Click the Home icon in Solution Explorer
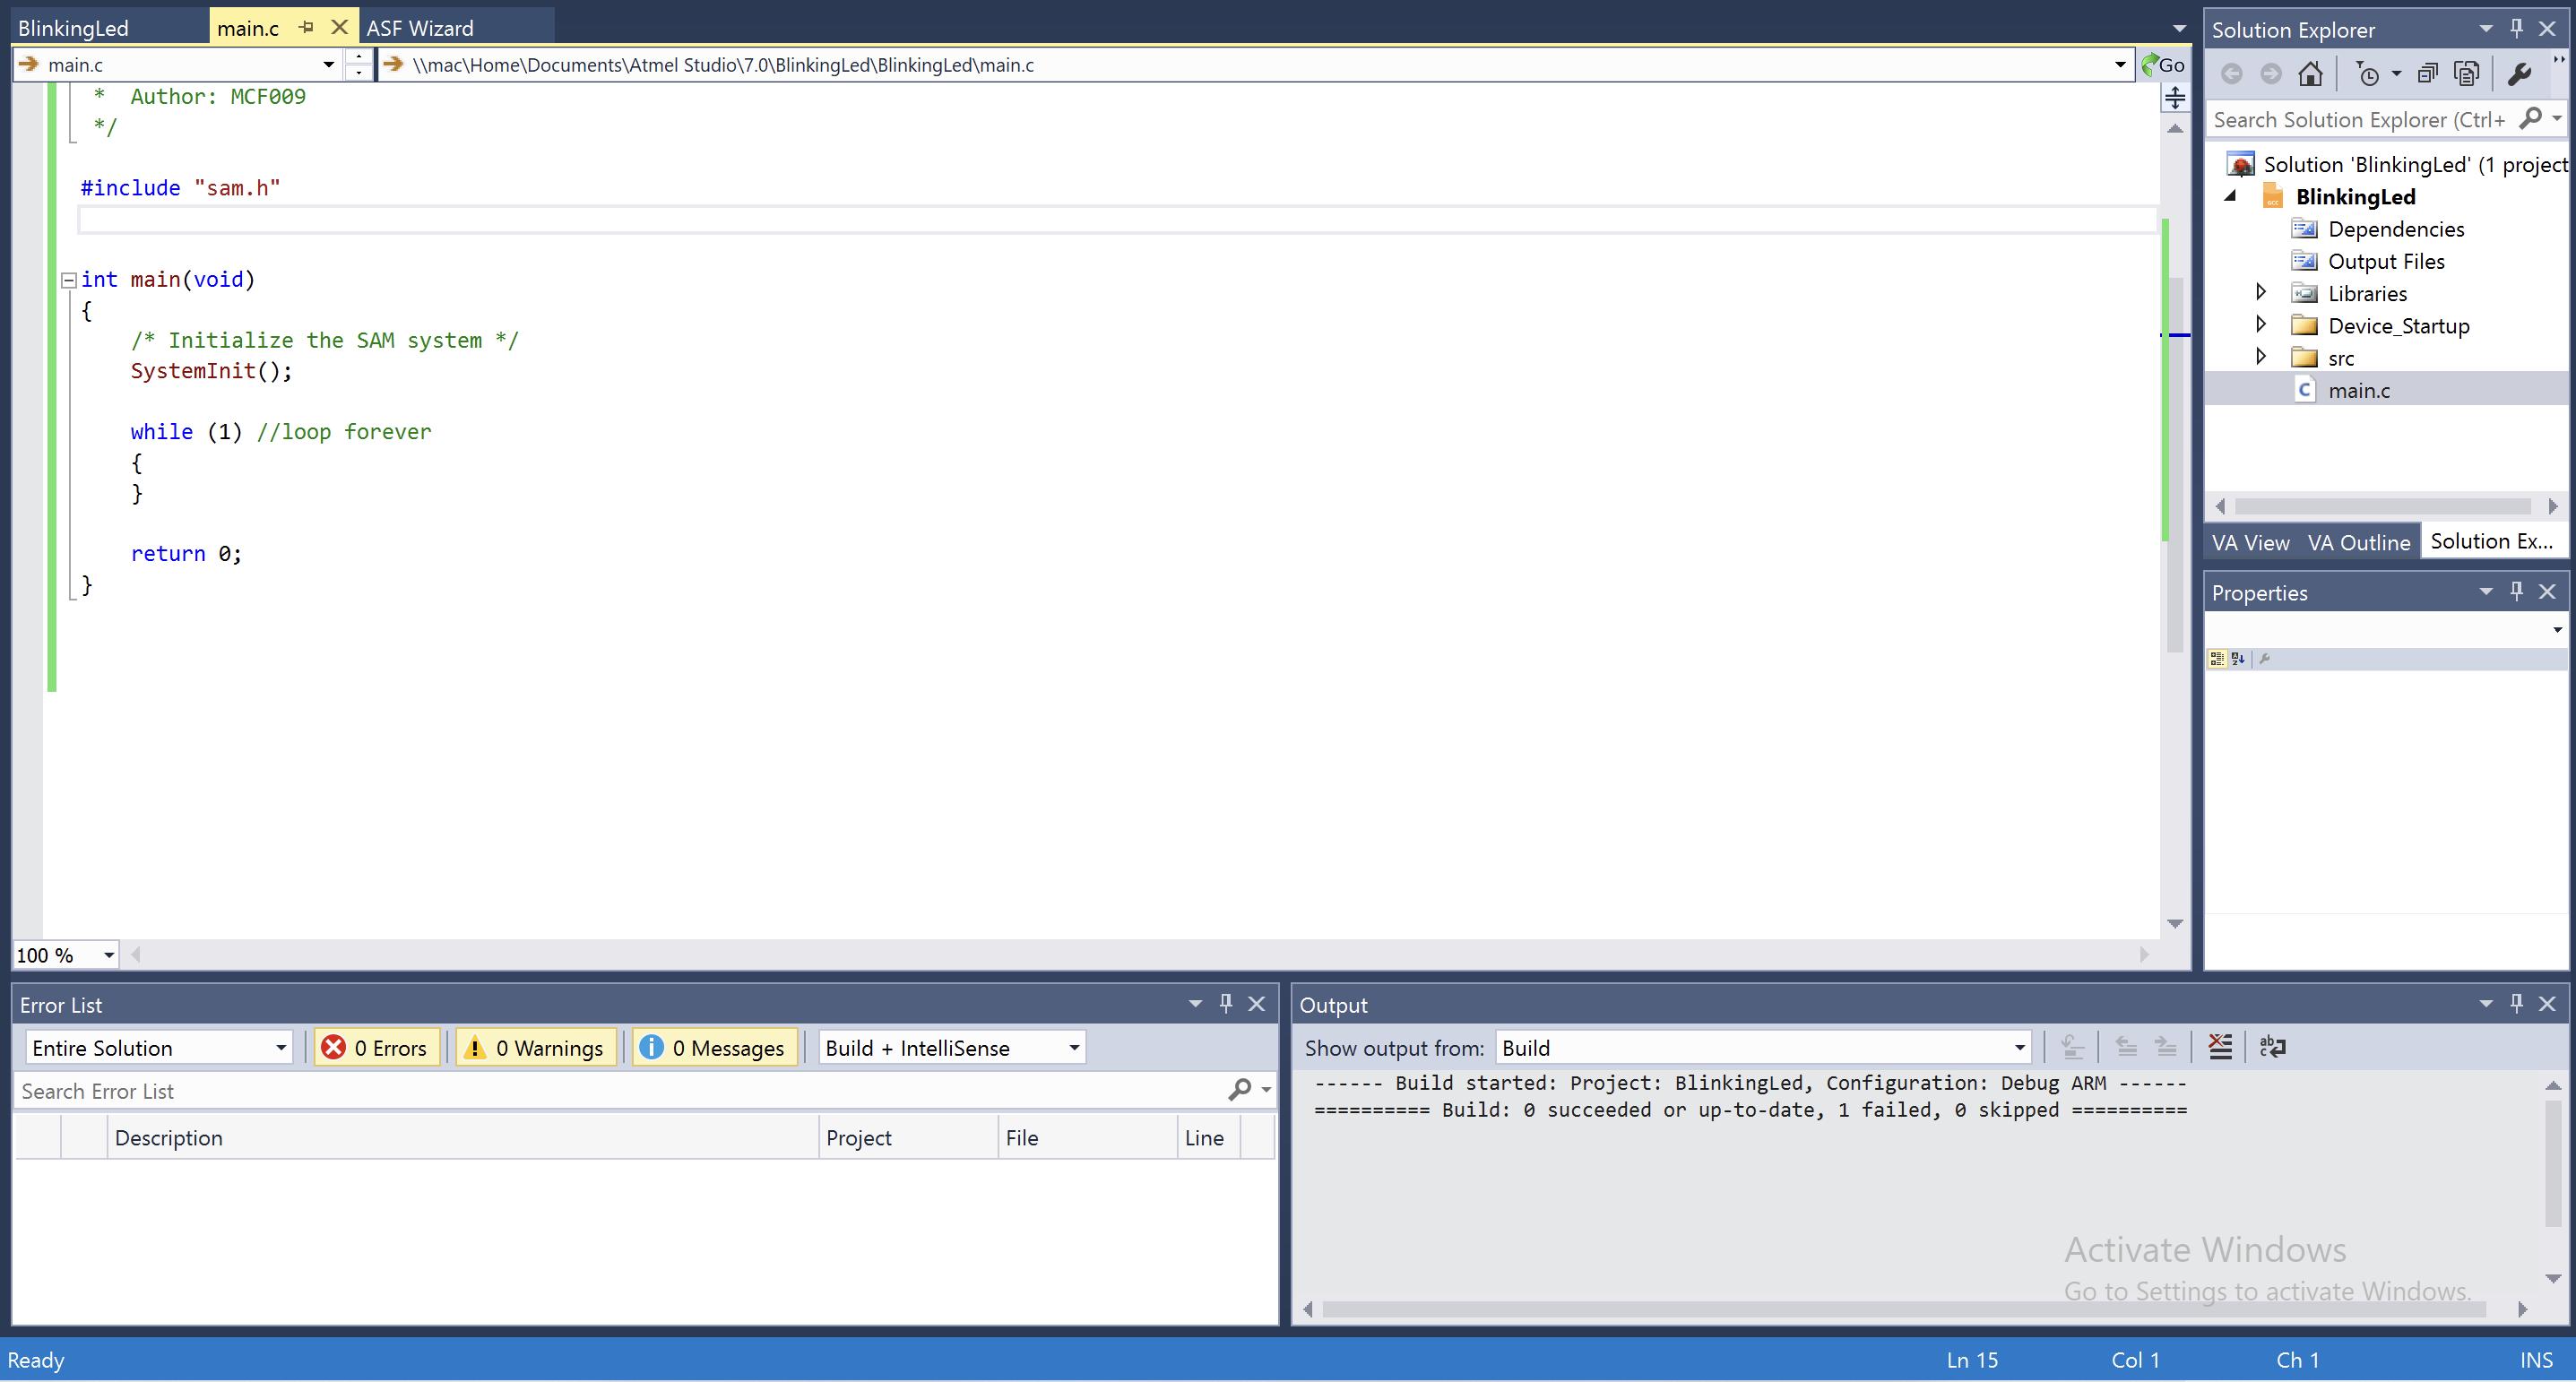Image resolution: width=2576 pixels, height=1382 pixels. pyautogui.click(x=2310, y=73)
